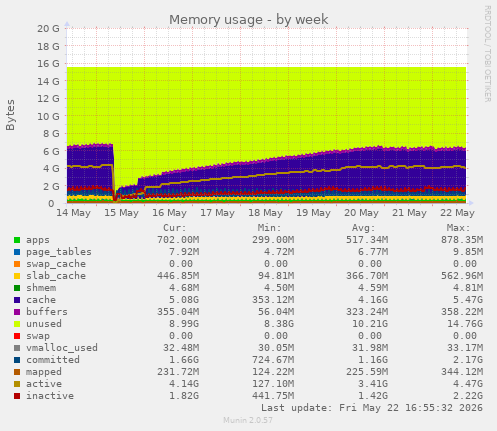The height and width of the screenshot is (431, 497).
Task: Click active average value 3.41G
Action: click(373, 384)
